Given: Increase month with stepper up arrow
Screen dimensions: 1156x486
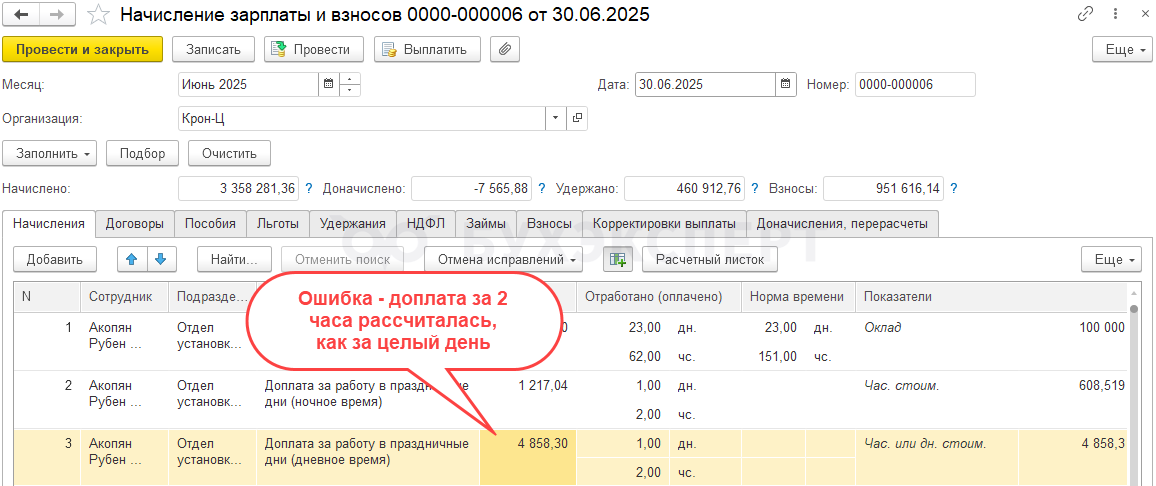Looking at the screenshot, I should point(350,79).
